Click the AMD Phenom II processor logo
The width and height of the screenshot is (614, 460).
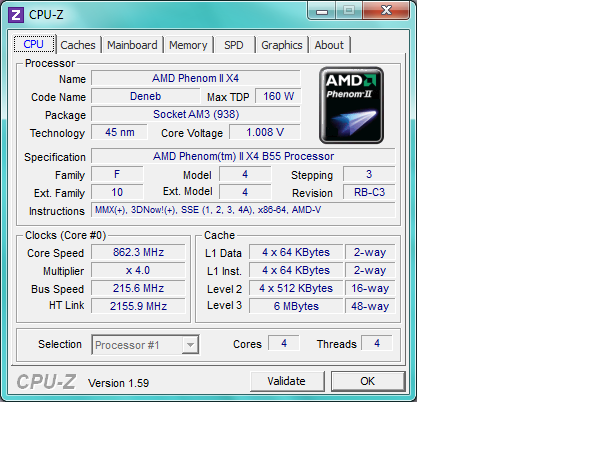(x=351, y=105)
